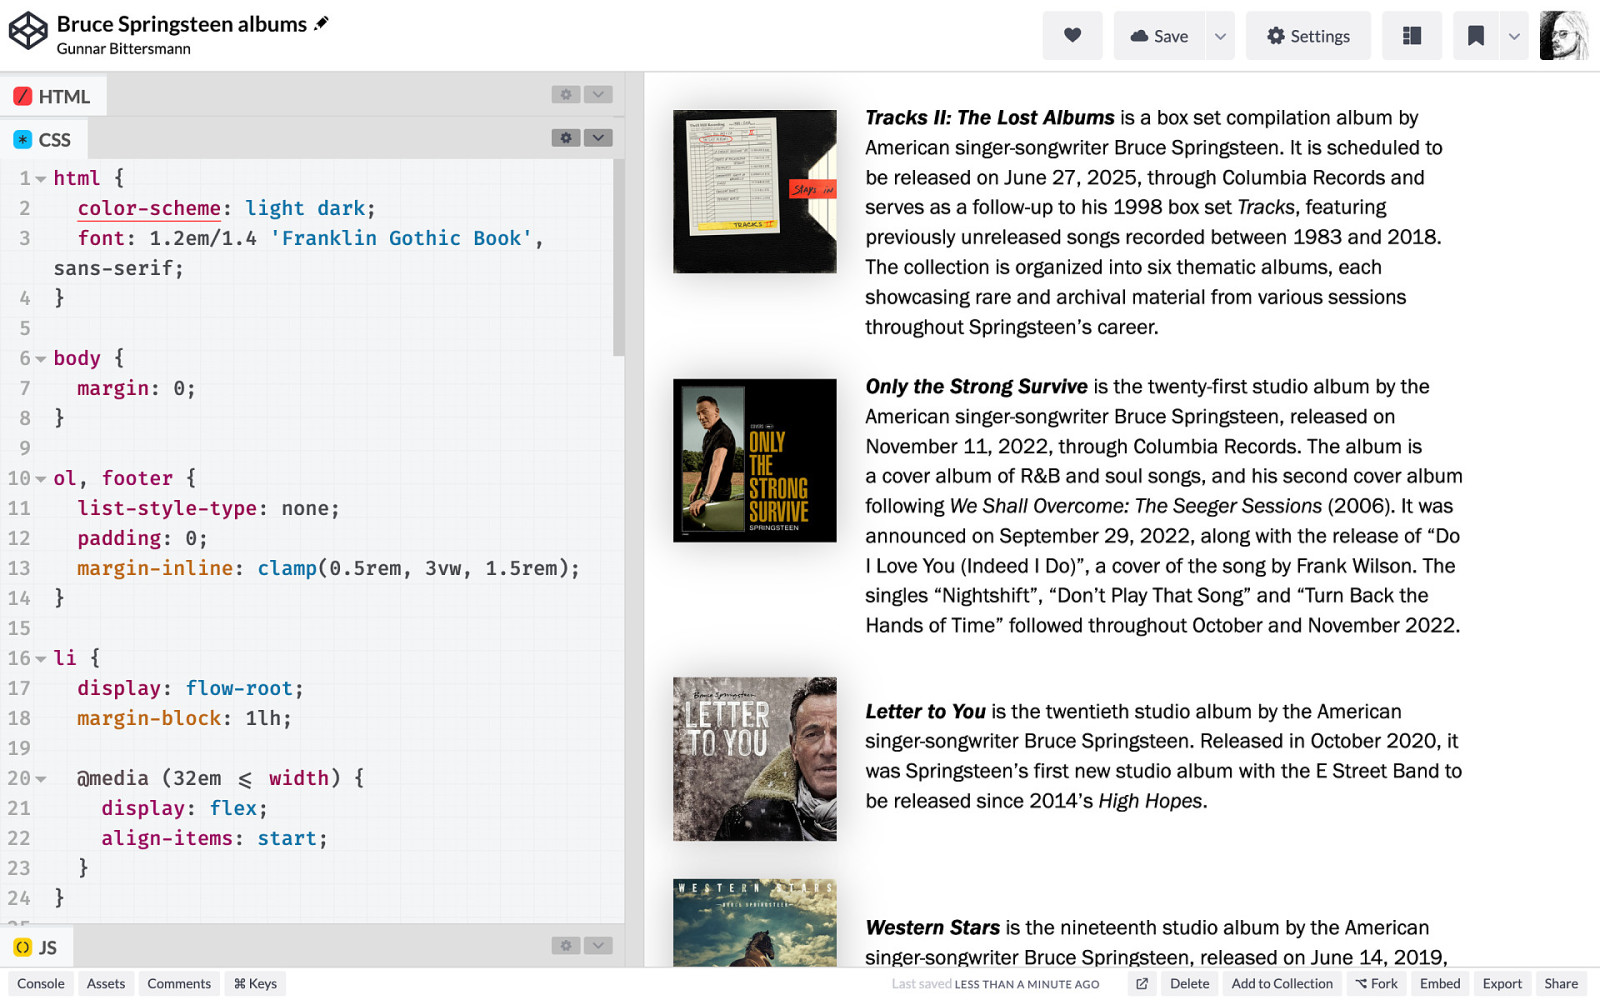Expand the HTML editor dropdown chevron
Viewport: 1600px width, 1000px height.
598,94
